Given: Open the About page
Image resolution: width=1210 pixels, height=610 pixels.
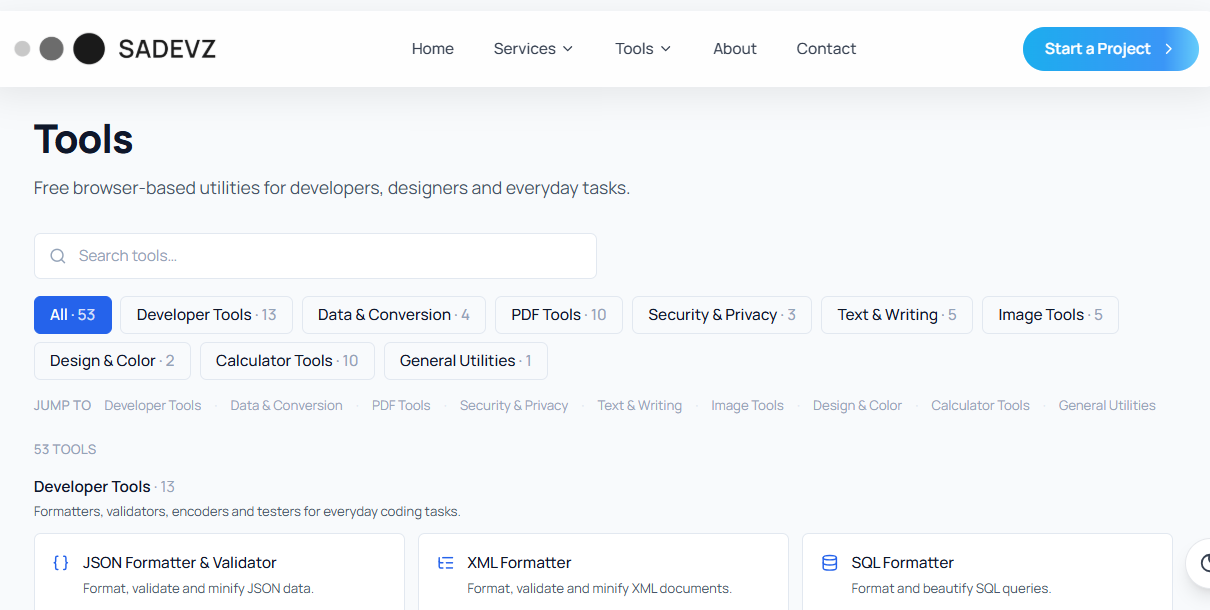Looking at the screenshot, I should click(735, 49).
